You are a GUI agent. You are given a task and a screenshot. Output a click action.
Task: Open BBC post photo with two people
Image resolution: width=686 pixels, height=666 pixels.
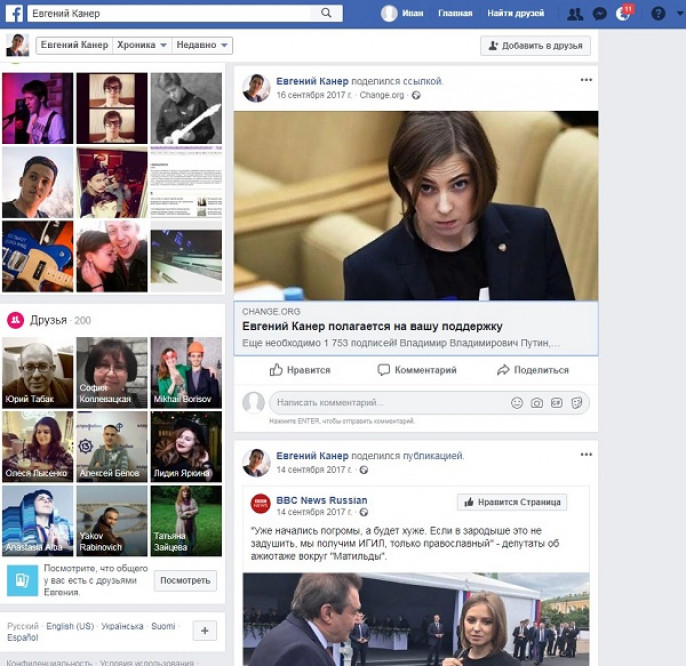tap(416, 619)
